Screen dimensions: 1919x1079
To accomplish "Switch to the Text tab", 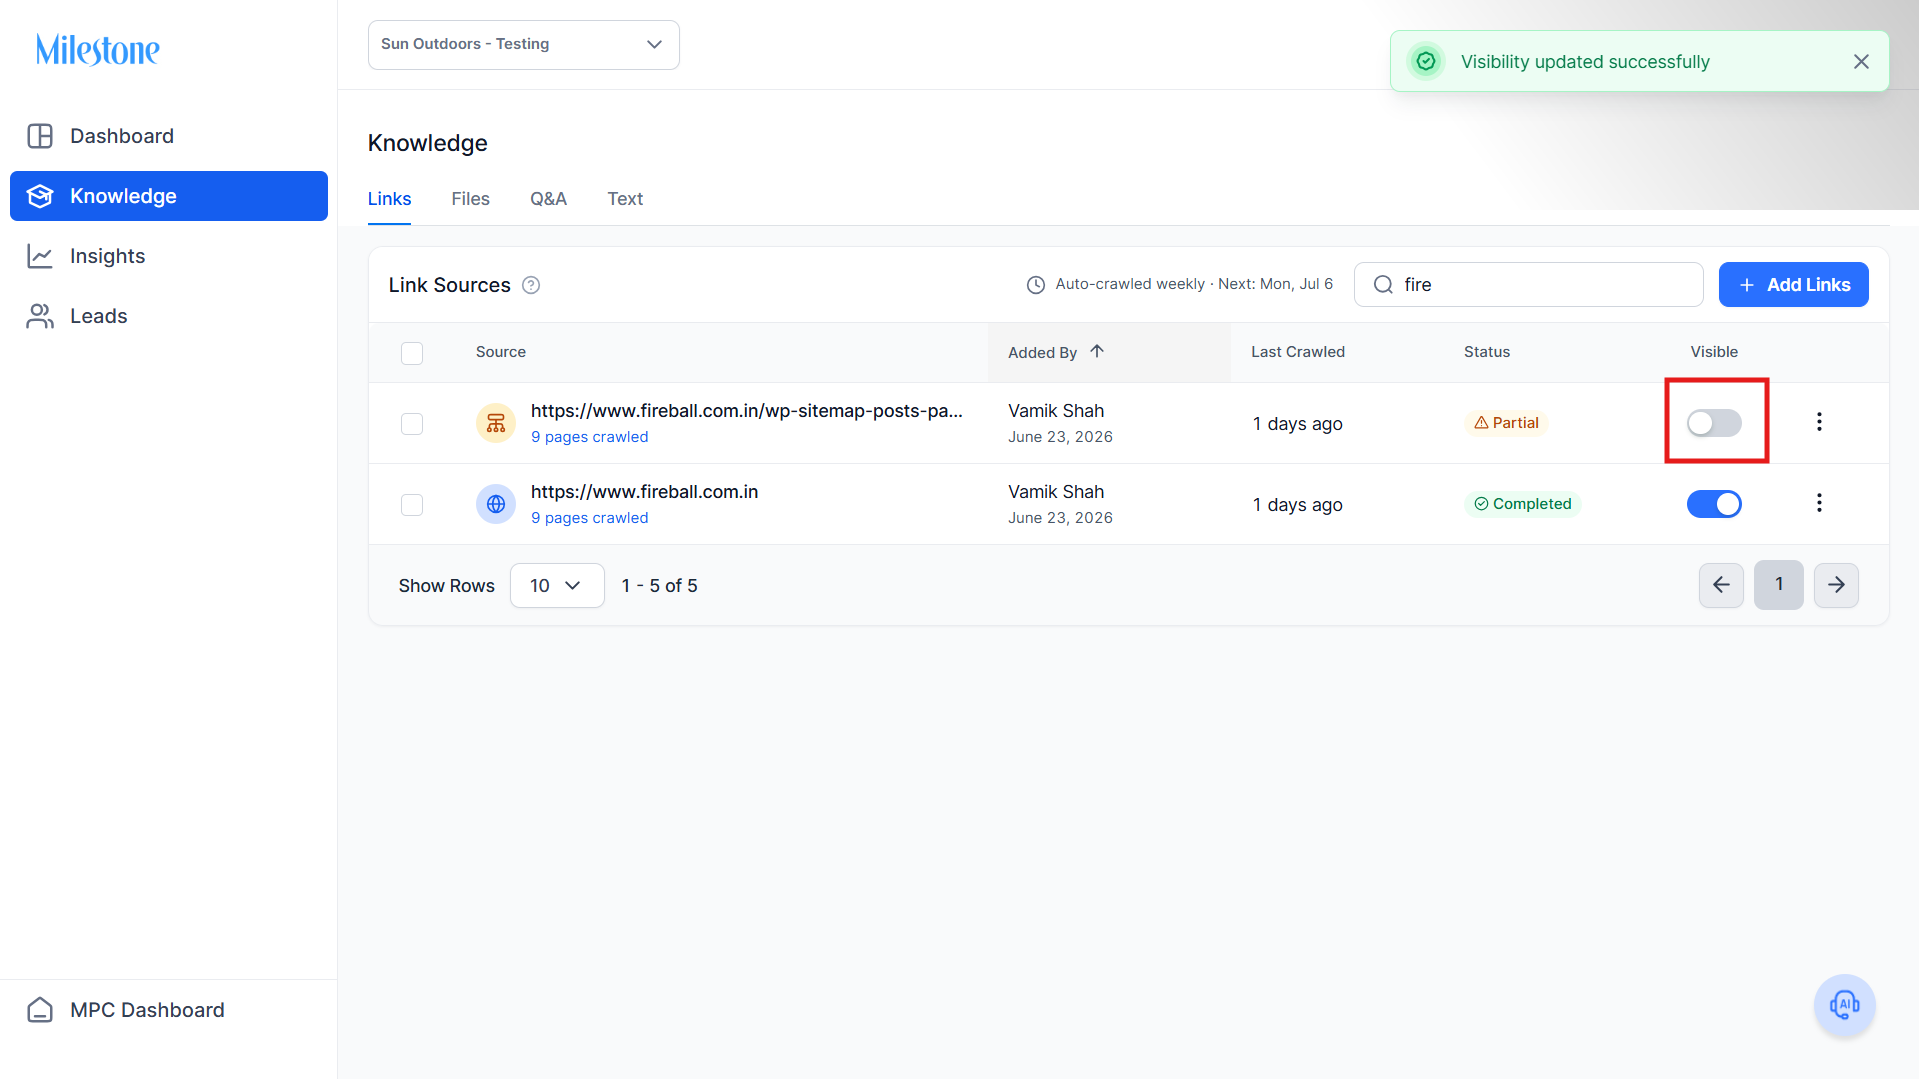I will tap(625, 199).
